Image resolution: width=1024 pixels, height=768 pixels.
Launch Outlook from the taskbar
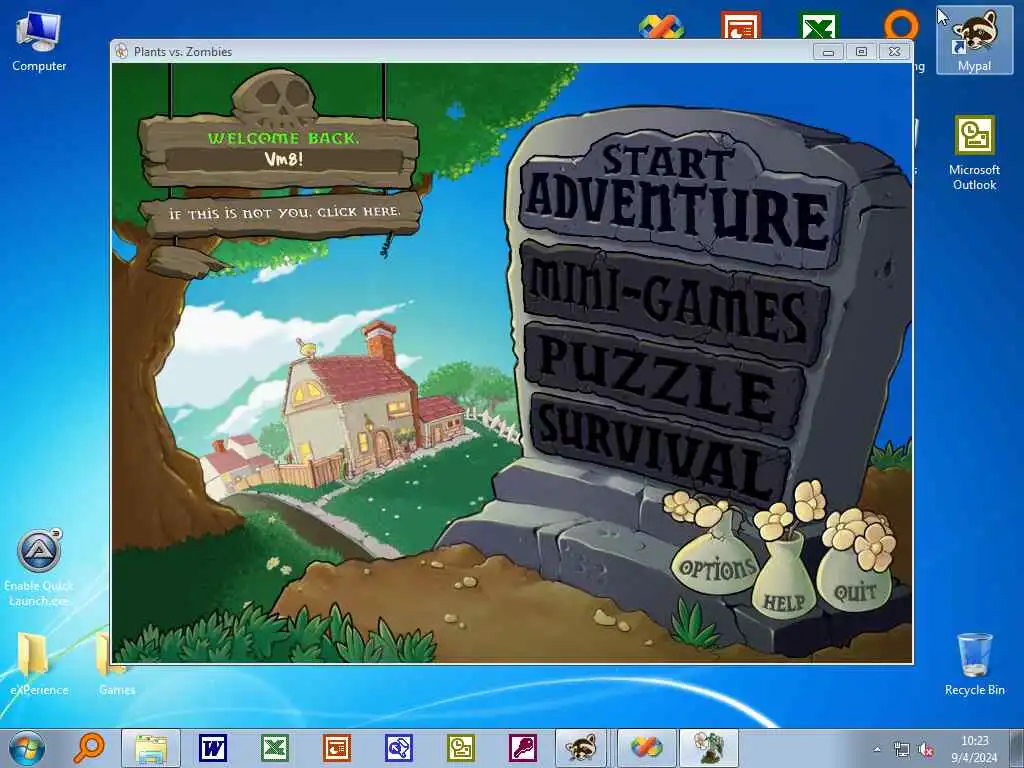[x=460, y=748]
